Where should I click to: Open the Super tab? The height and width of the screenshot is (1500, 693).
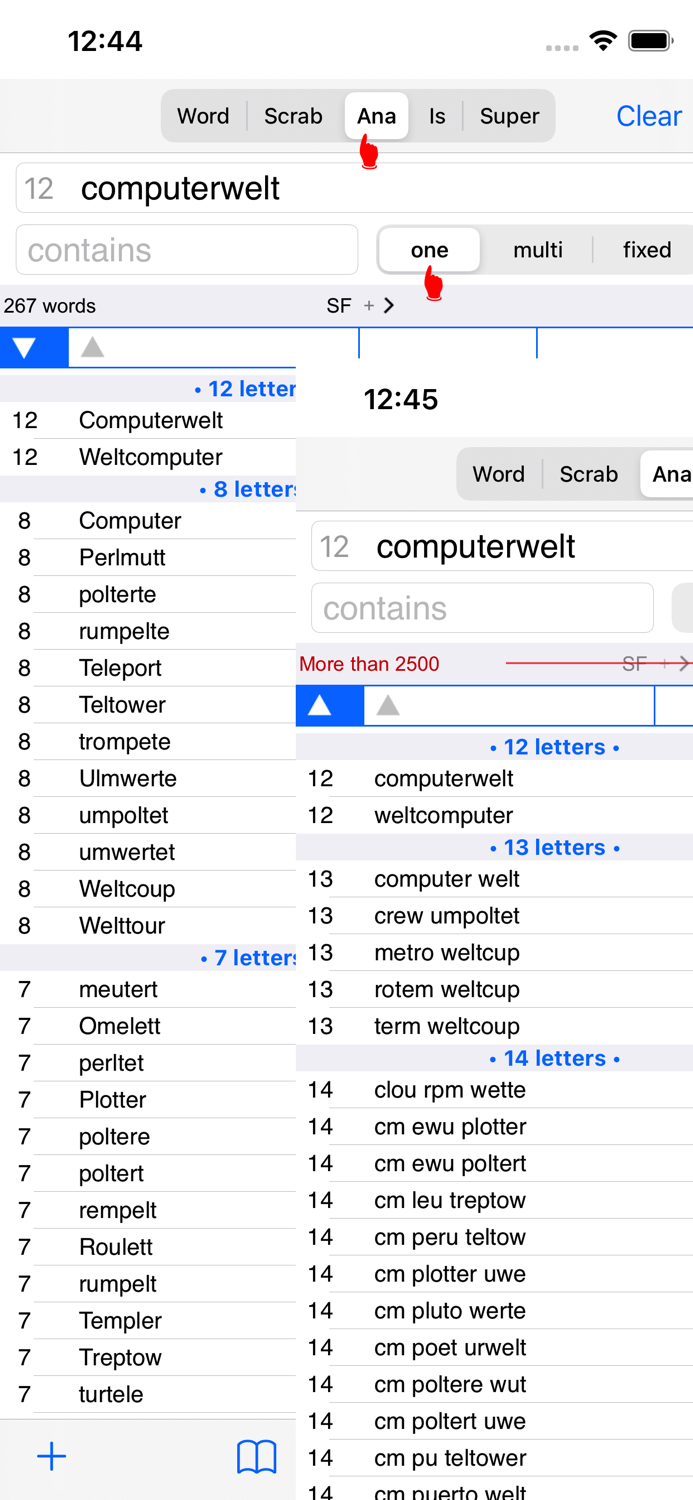(509, 116)
